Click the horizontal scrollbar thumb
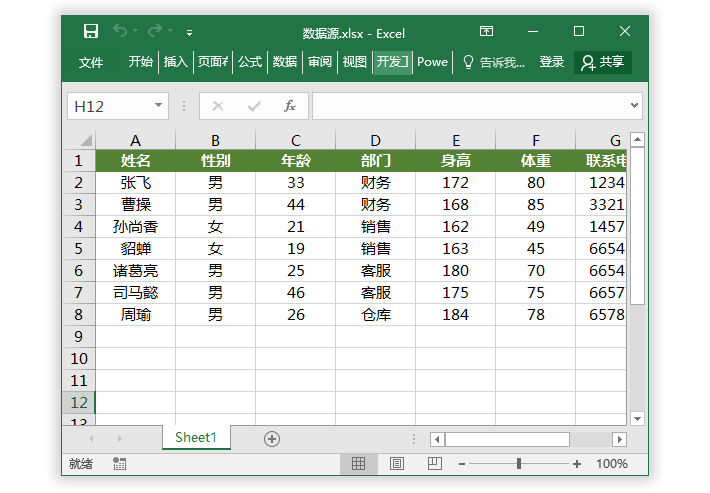 (507, 439)
